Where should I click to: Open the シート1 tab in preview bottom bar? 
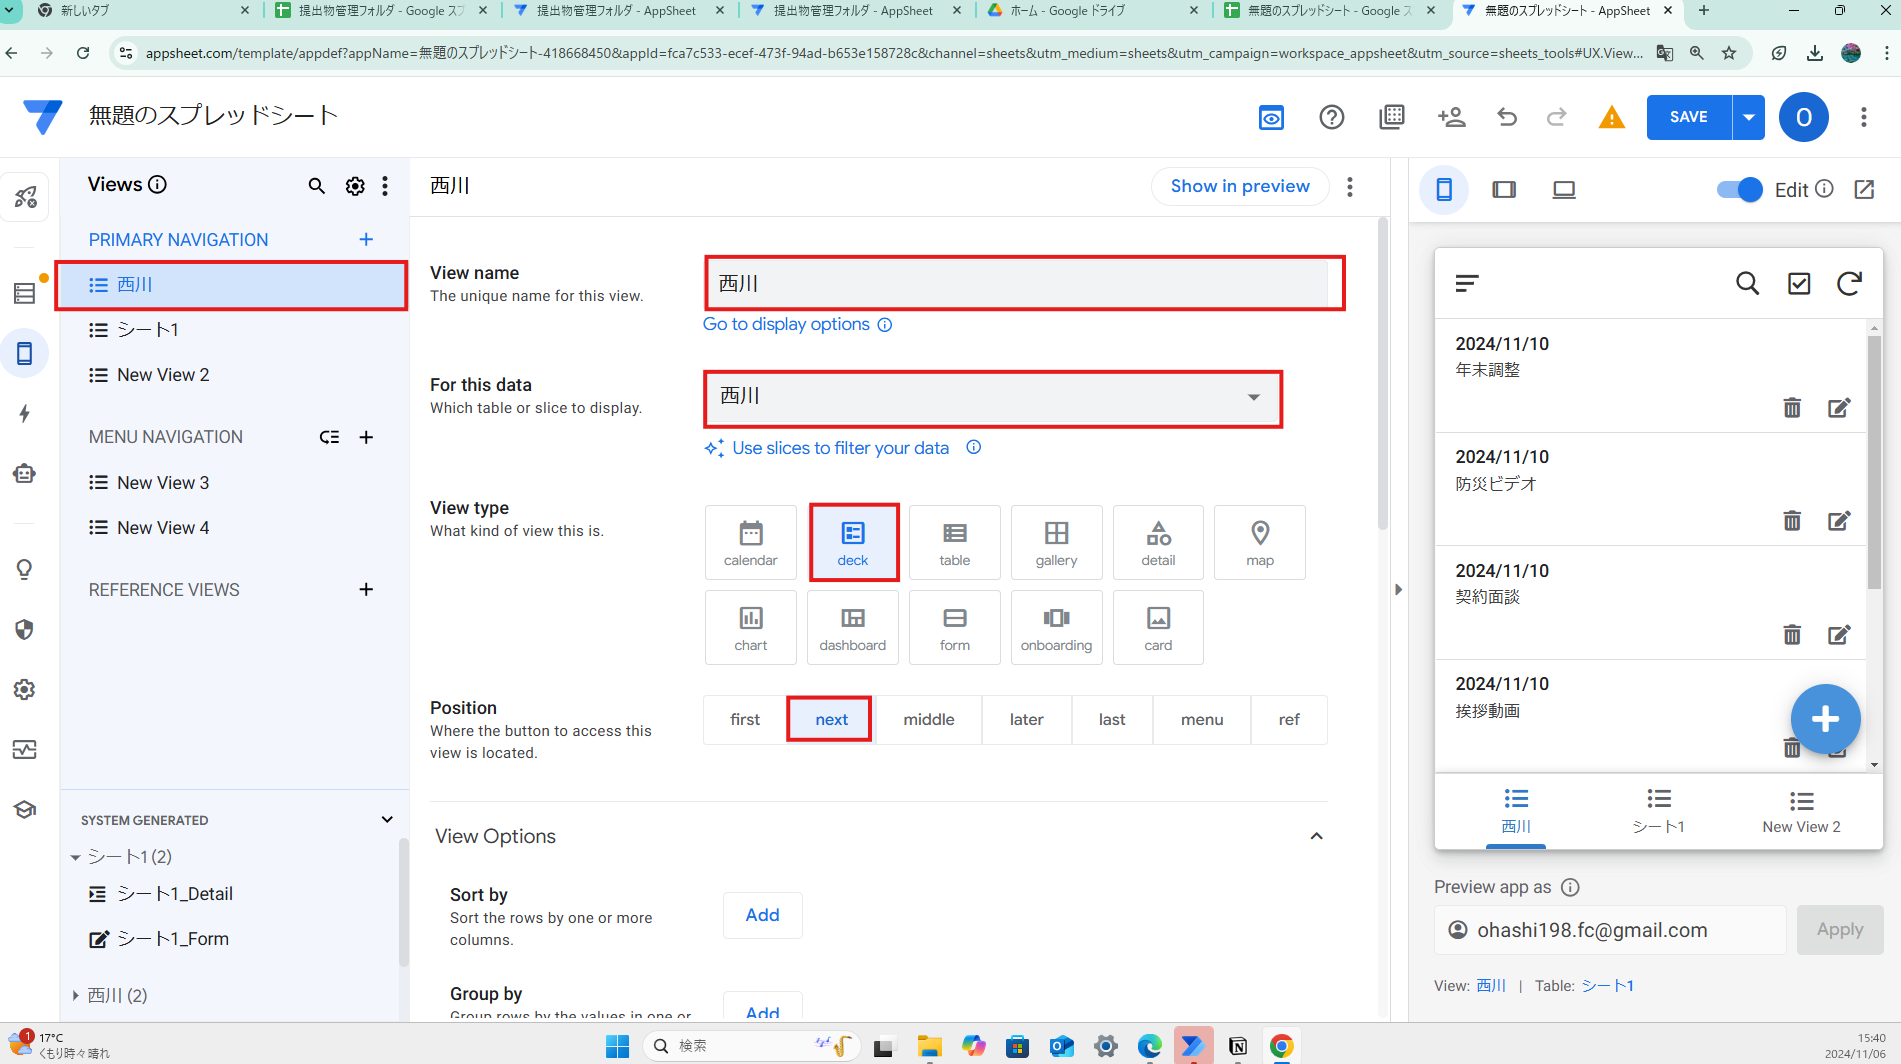click(1659, 811)
